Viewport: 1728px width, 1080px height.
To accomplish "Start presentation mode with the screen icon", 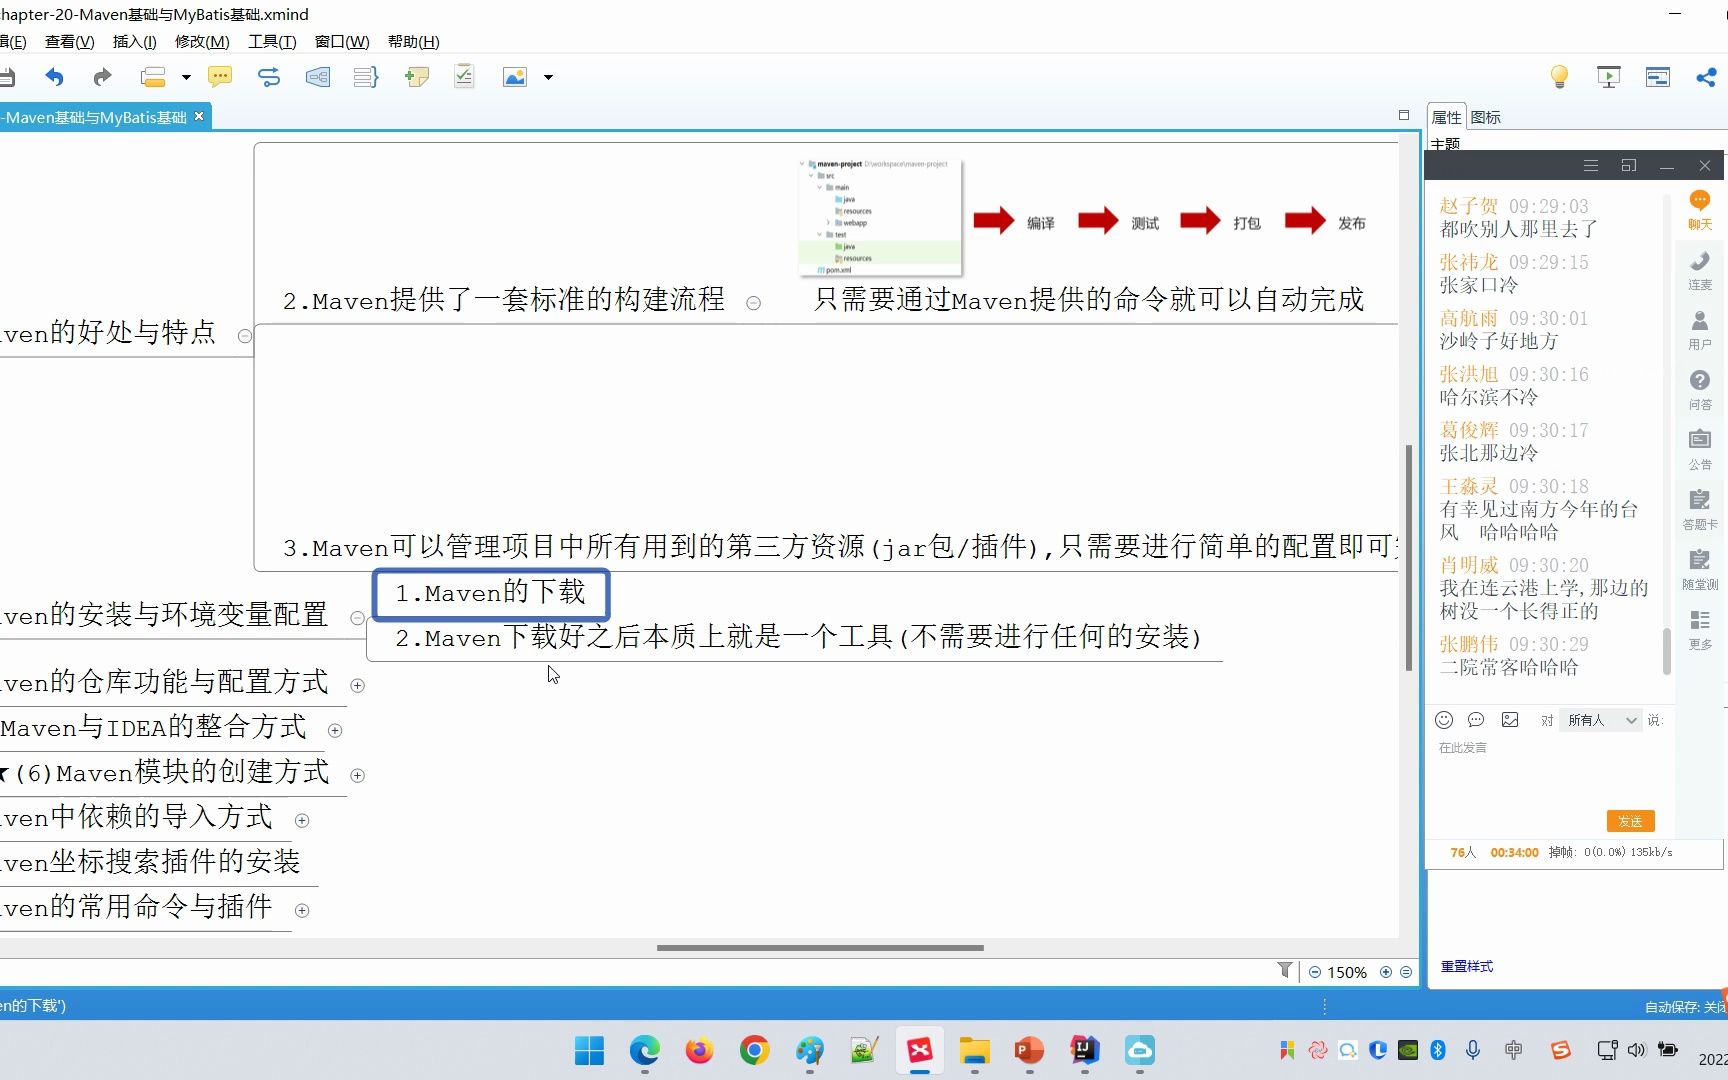I will [x=1609, y=77].
